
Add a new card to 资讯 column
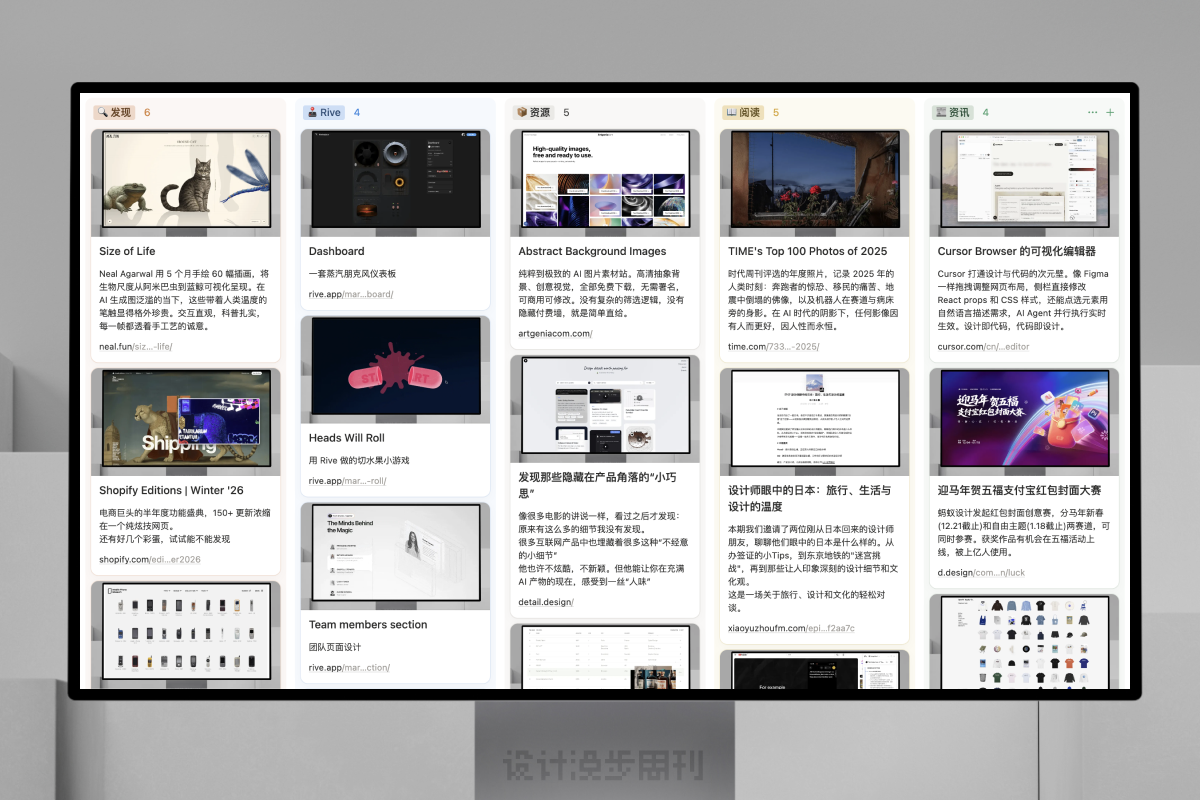tap(1110, 113)
